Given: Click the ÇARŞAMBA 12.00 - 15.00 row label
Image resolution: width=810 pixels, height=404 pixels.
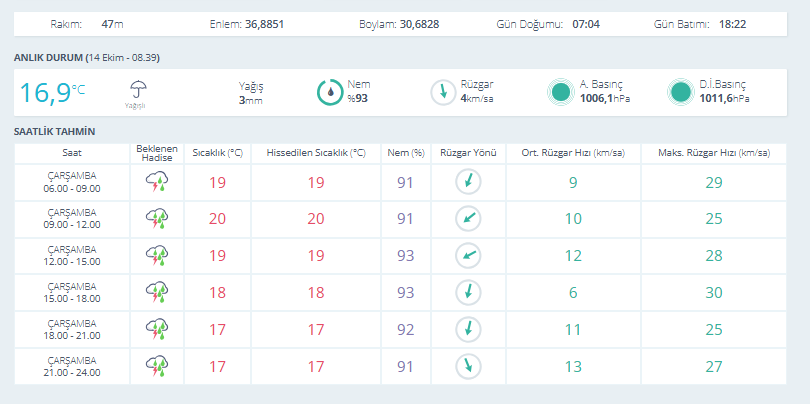Looking at the screenshot, I should 72,256.
